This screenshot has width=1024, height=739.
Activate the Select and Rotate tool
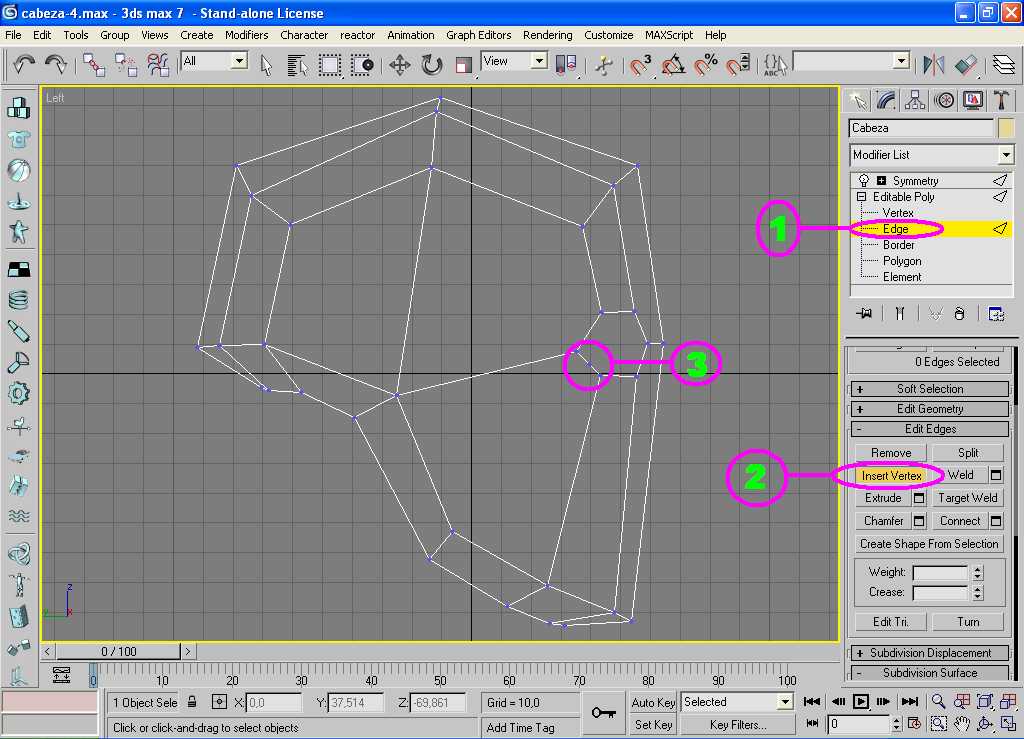tap(432, 65)
